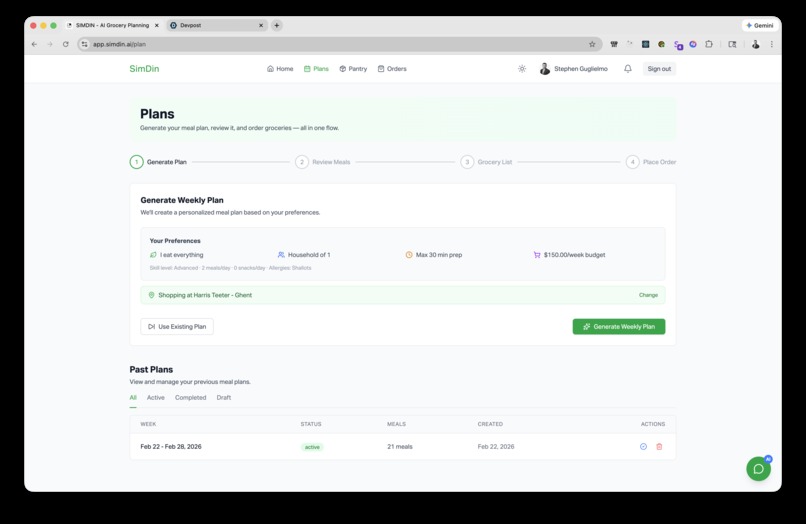Open site information icon in address bar
806x524 pixels.
(x=85, y=44)
